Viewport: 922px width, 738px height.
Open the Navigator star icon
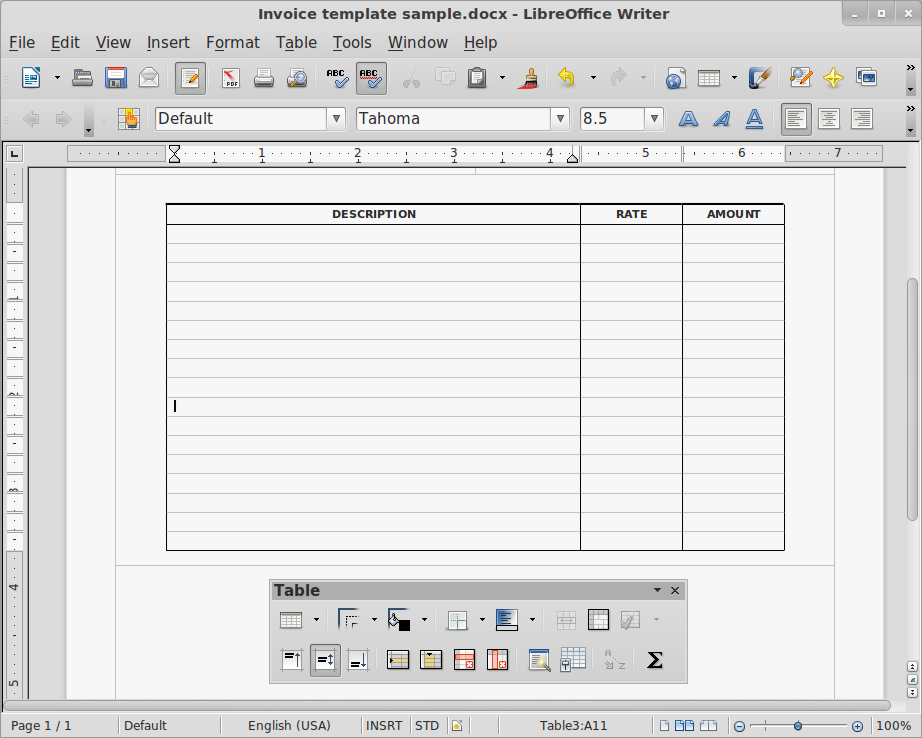833,78
